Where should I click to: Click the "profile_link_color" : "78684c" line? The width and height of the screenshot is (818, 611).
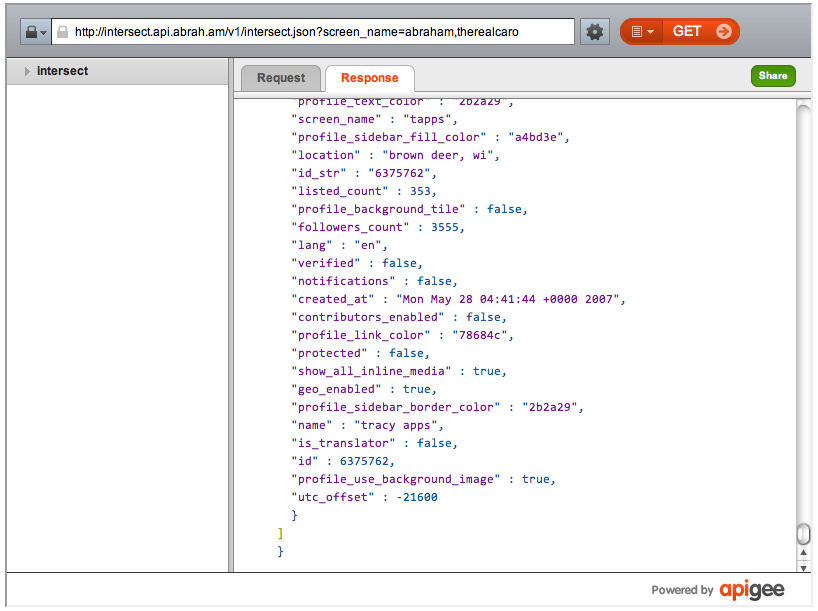(402, 336)
